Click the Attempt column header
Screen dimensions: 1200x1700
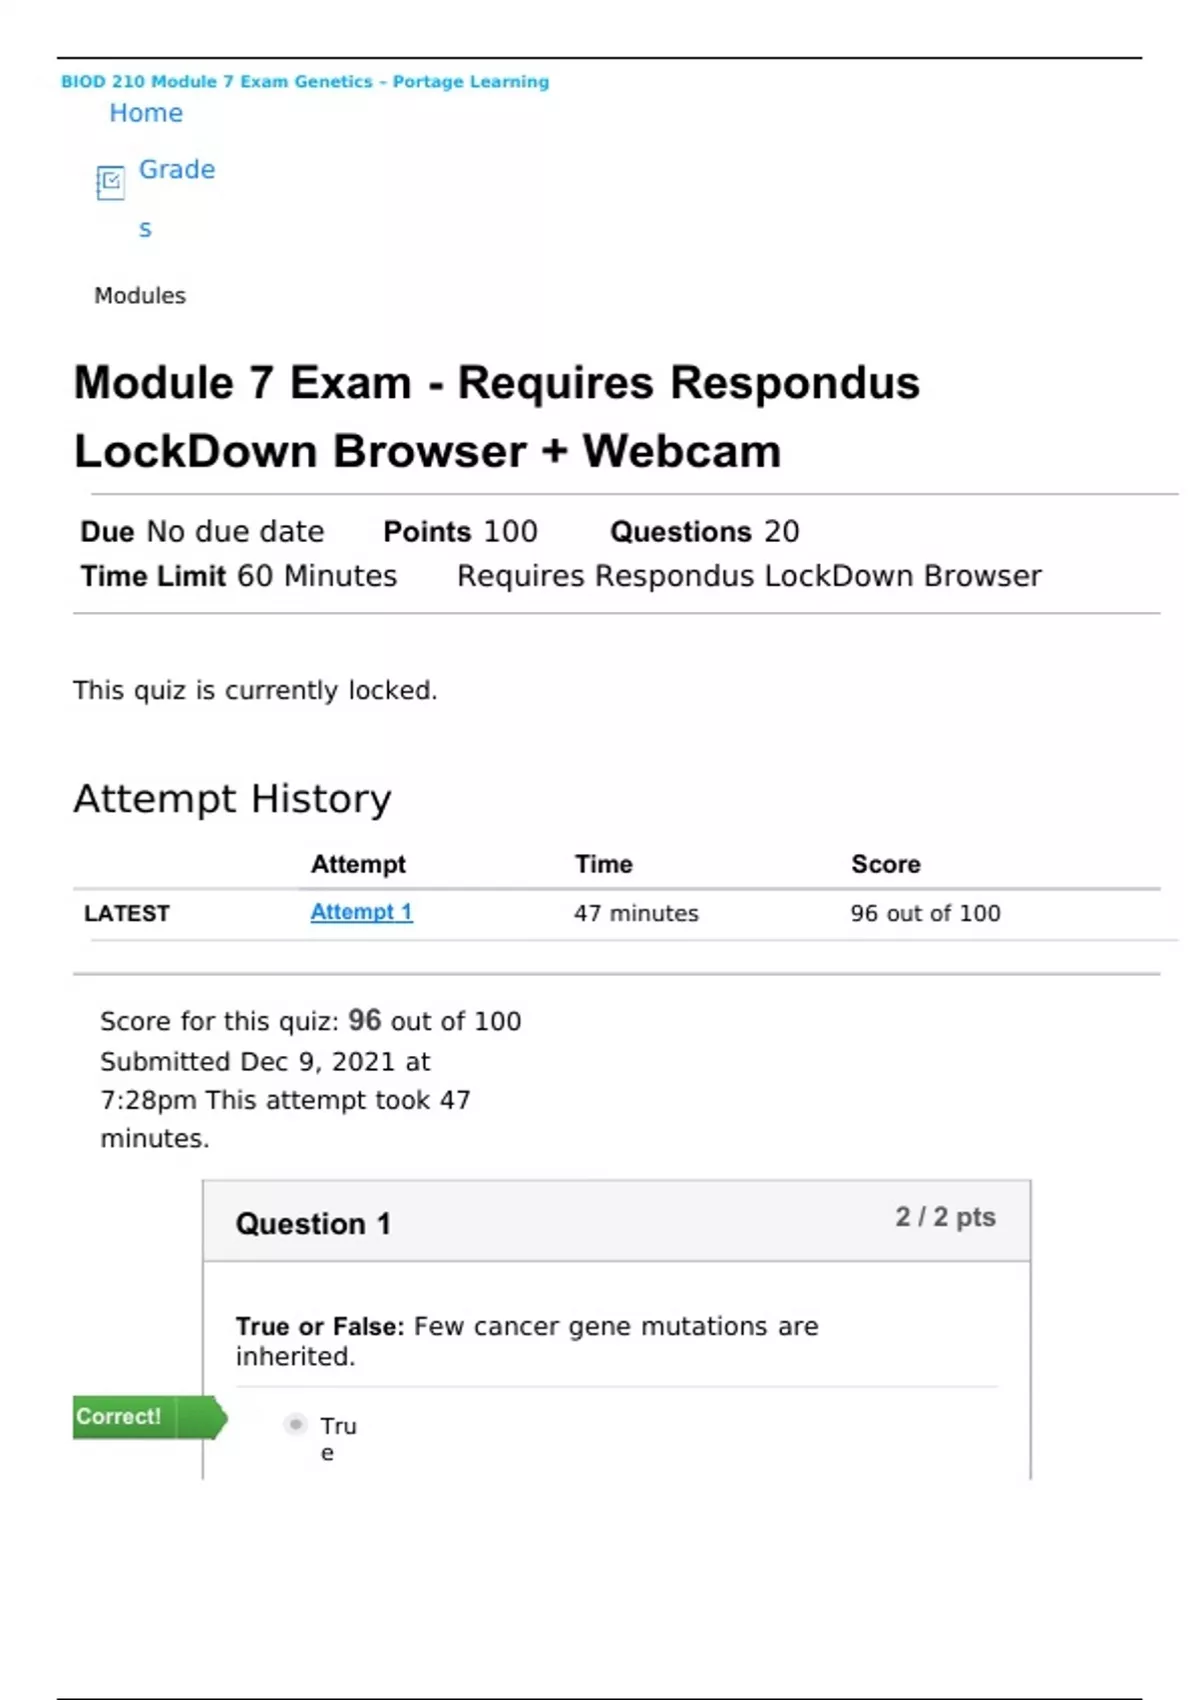(x=358, y=864)
